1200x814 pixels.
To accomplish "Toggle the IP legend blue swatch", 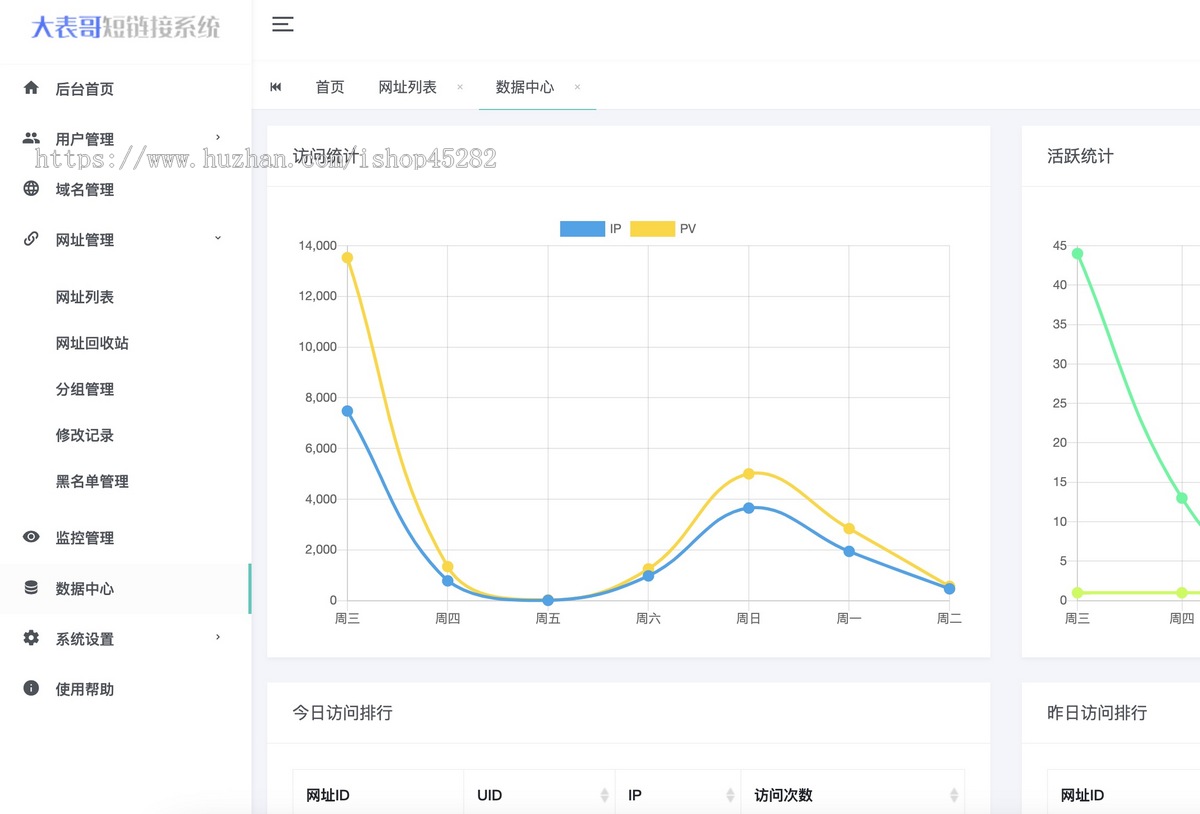I will click(x=582, y=229).
